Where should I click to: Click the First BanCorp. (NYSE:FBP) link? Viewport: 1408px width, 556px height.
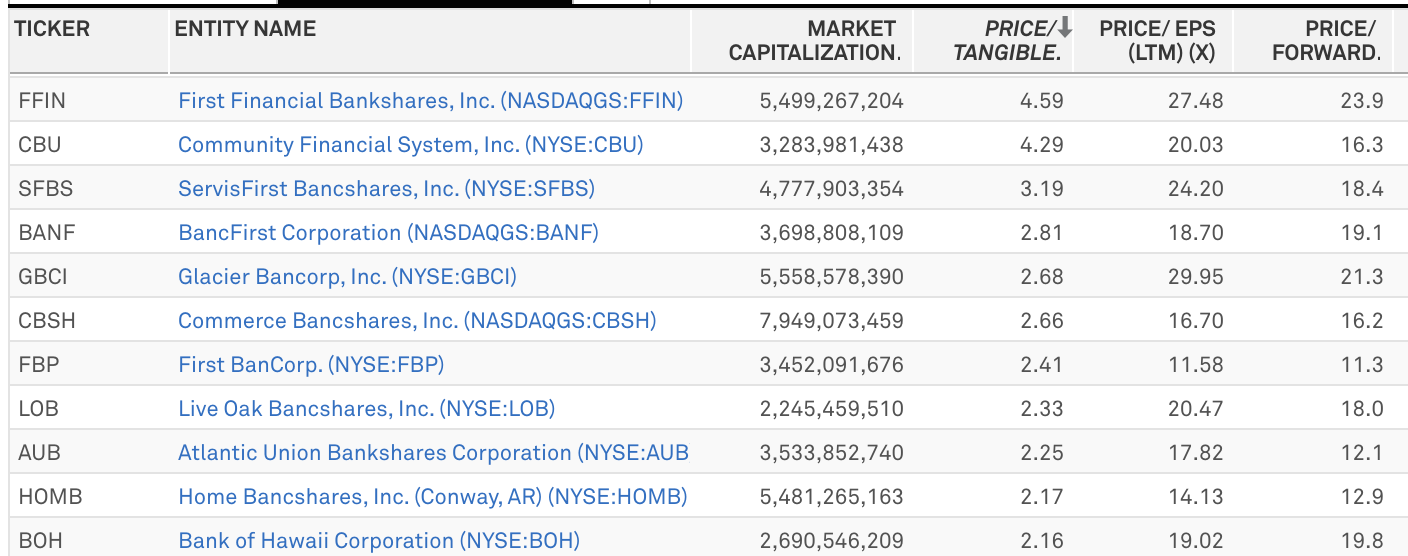pos(311,365)
